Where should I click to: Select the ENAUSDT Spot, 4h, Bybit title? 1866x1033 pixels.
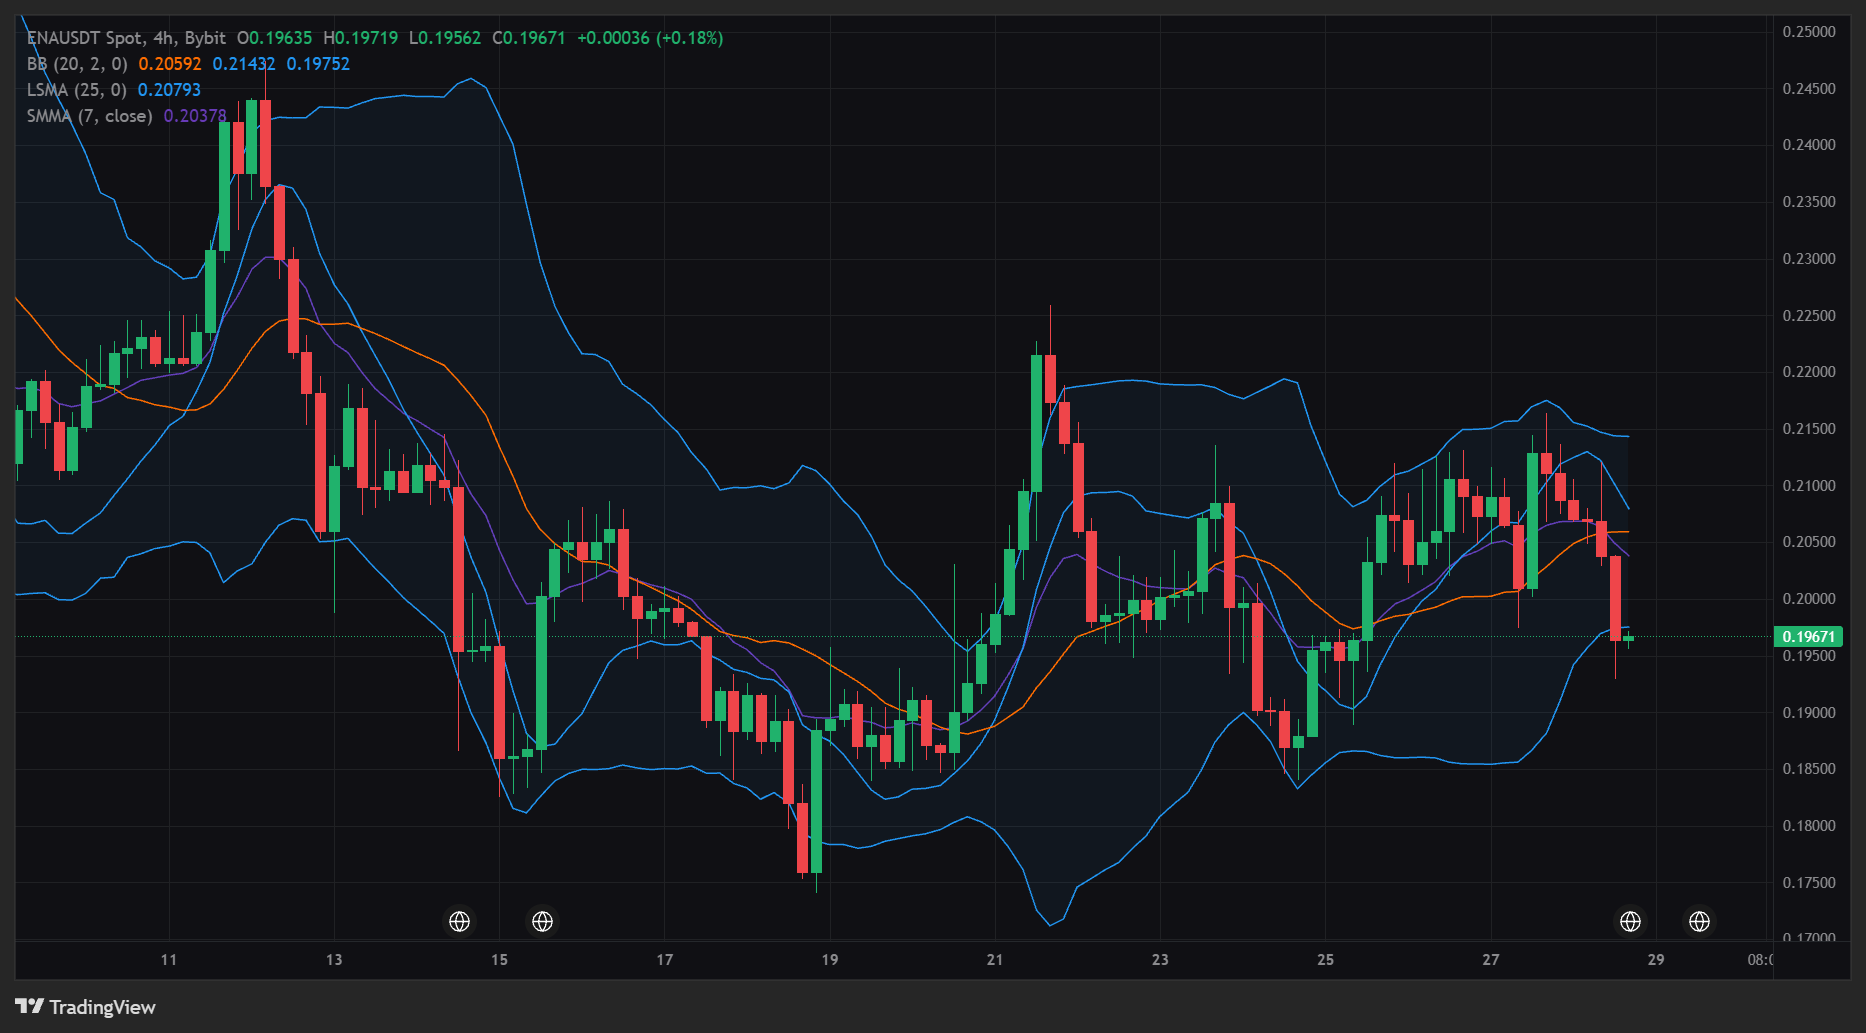click(x=126, y=38)
